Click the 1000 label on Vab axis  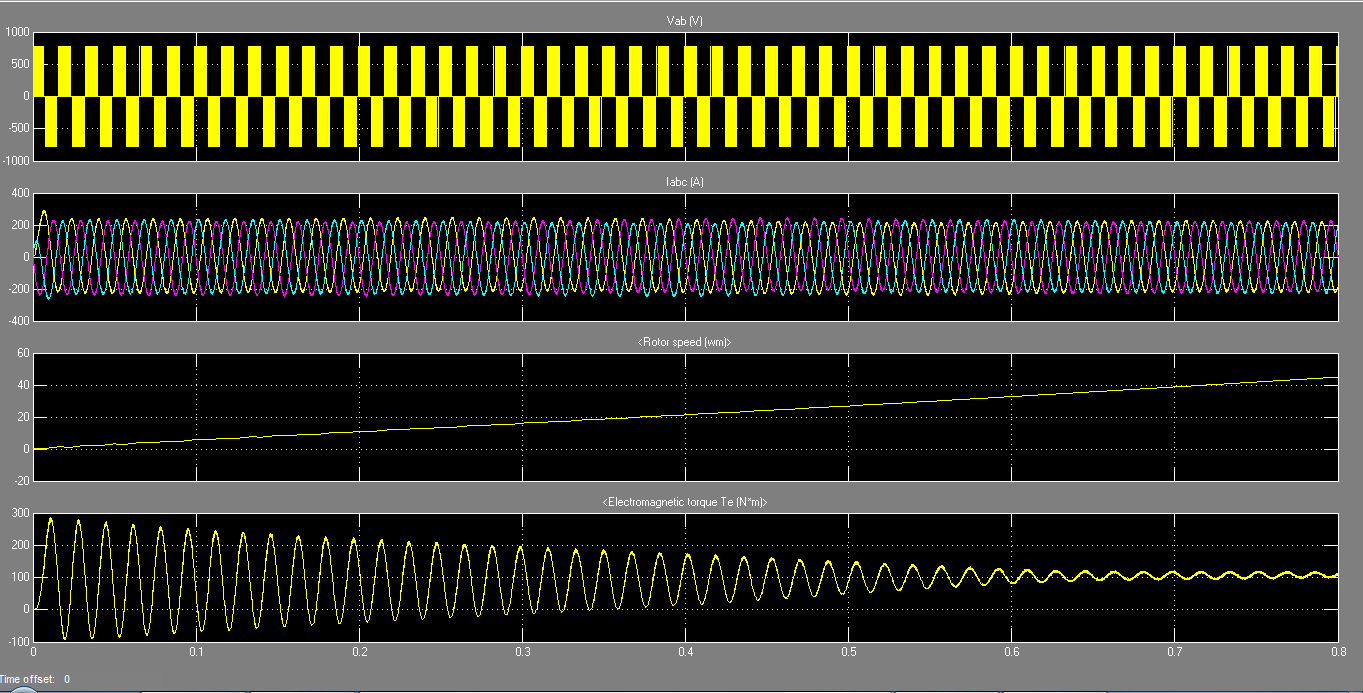[17, 33]
